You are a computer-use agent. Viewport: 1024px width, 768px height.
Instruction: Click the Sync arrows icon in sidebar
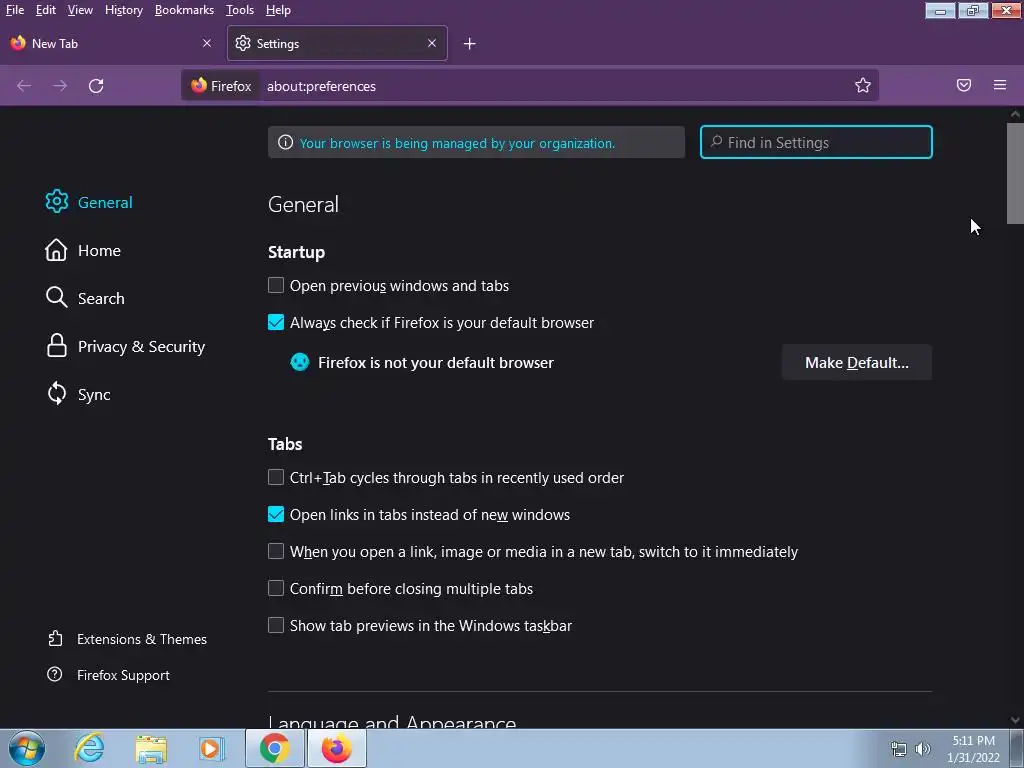[x=57, y=394]
